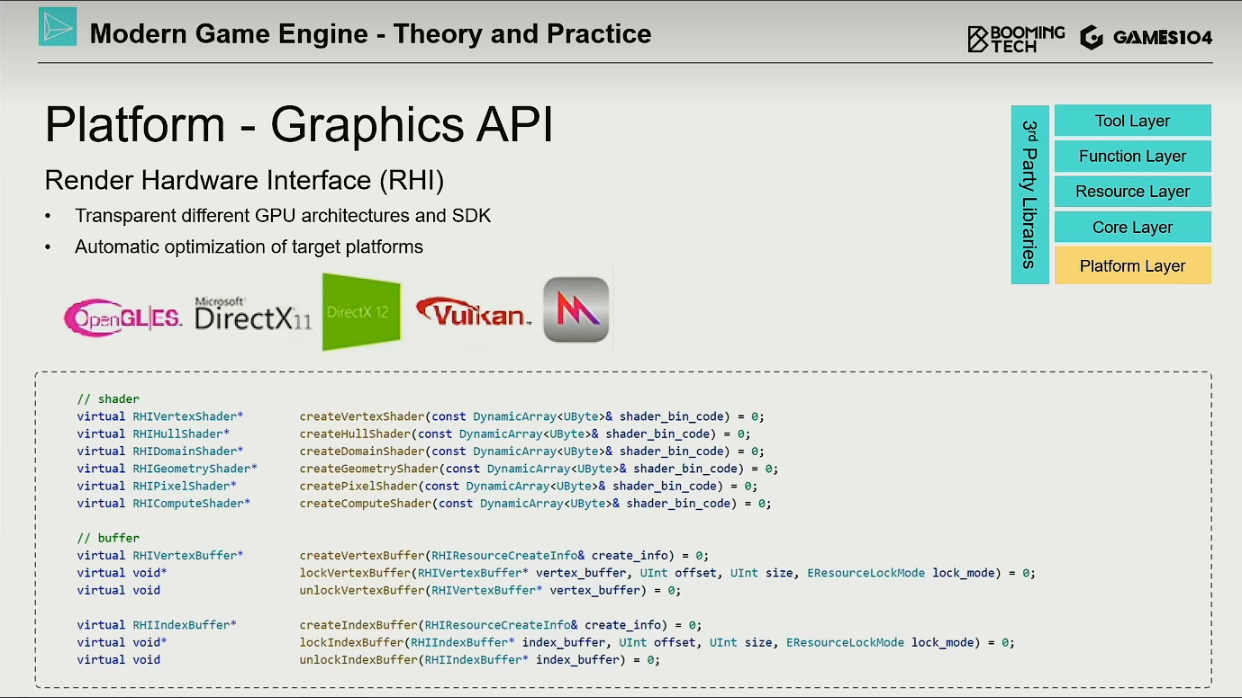The width and height of the screenshot is (1242, 698).
Task: Click the lockVertexBuffer code line
Action: [x=556, y=573]
